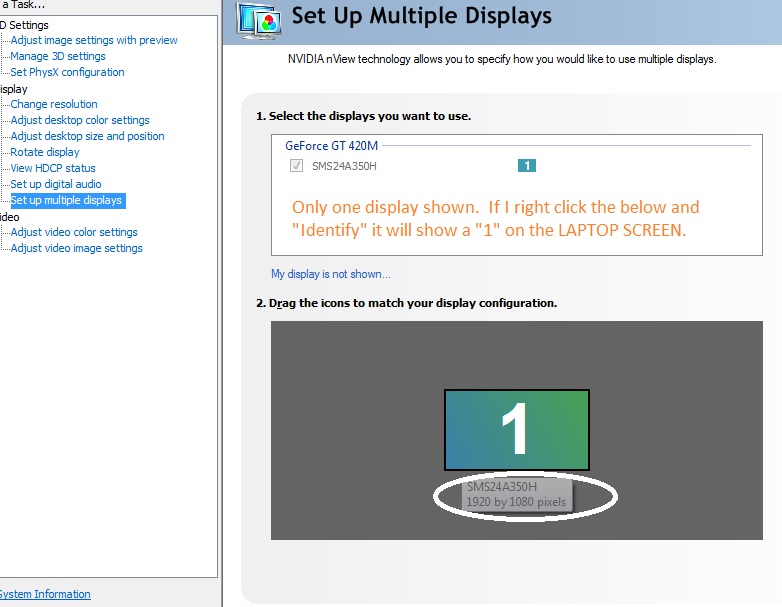Viewport: 782px width, 607px height.
Task: Open Adjust image settings with preview
Action: click(x=94, y=40)
